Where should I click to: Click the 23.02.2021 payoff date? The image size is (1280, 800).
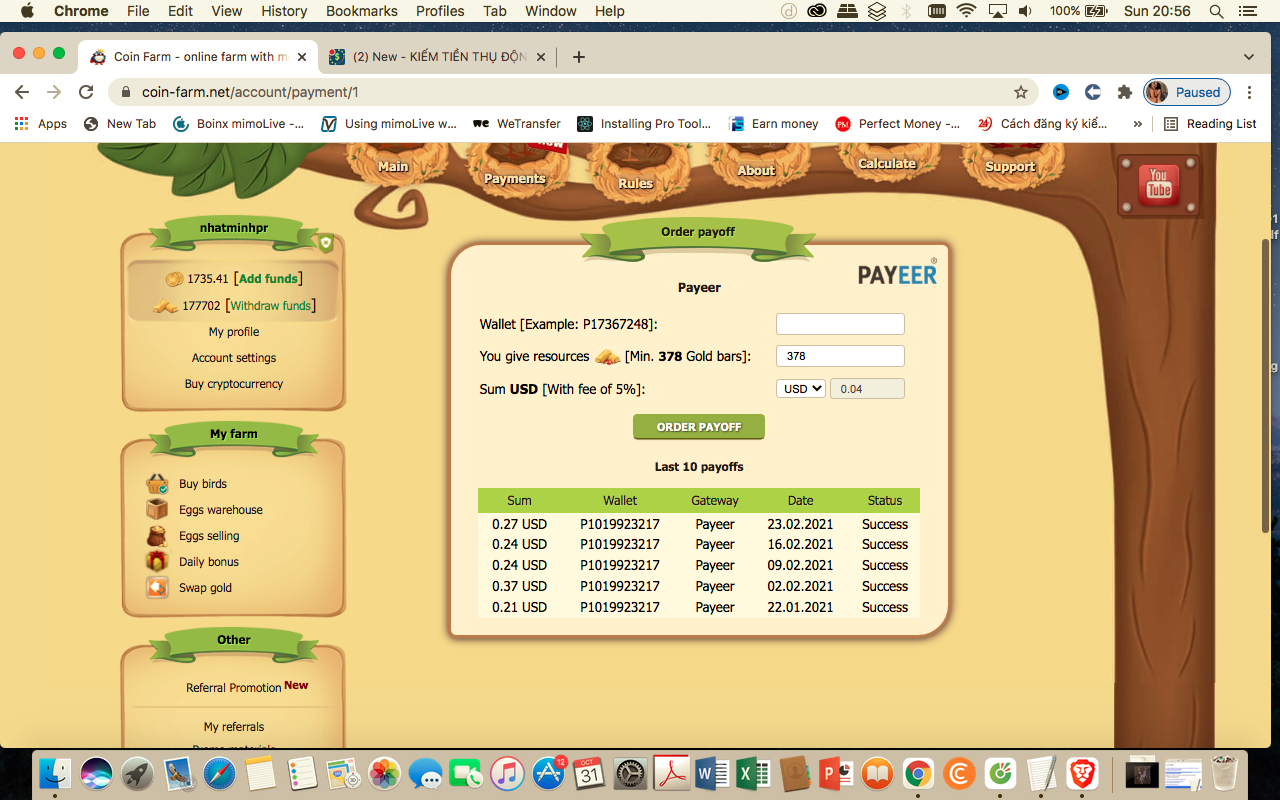click(800, 524)
